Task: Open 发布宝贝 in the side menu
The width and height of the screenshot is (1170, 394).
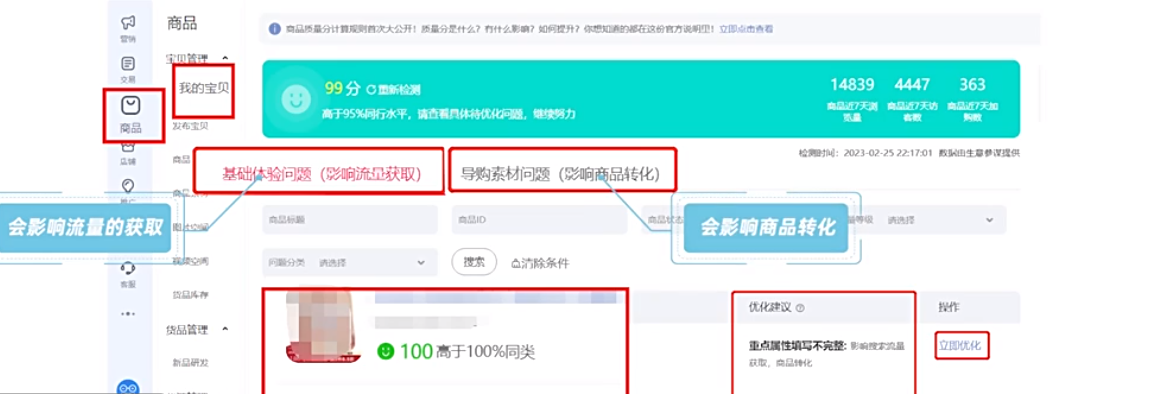Action: point(190,125)
